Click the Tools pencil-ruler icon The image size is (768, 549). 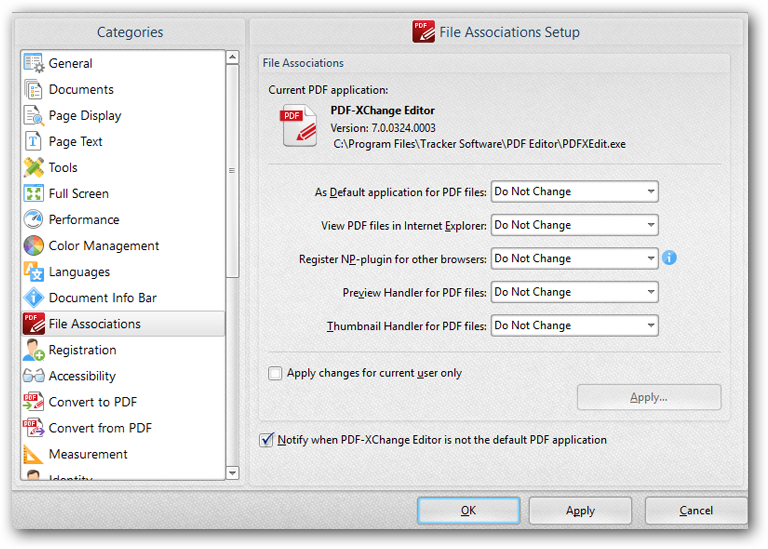[x=34, y=167]
